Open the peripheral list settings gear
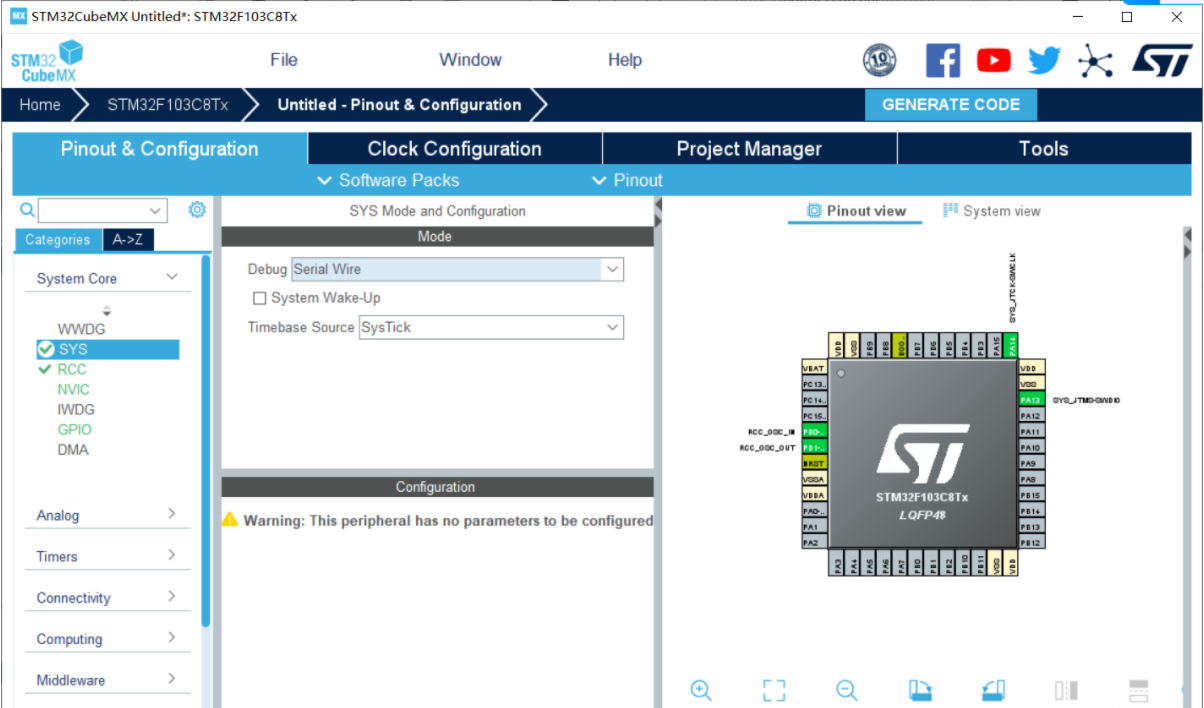 point(197,210)
